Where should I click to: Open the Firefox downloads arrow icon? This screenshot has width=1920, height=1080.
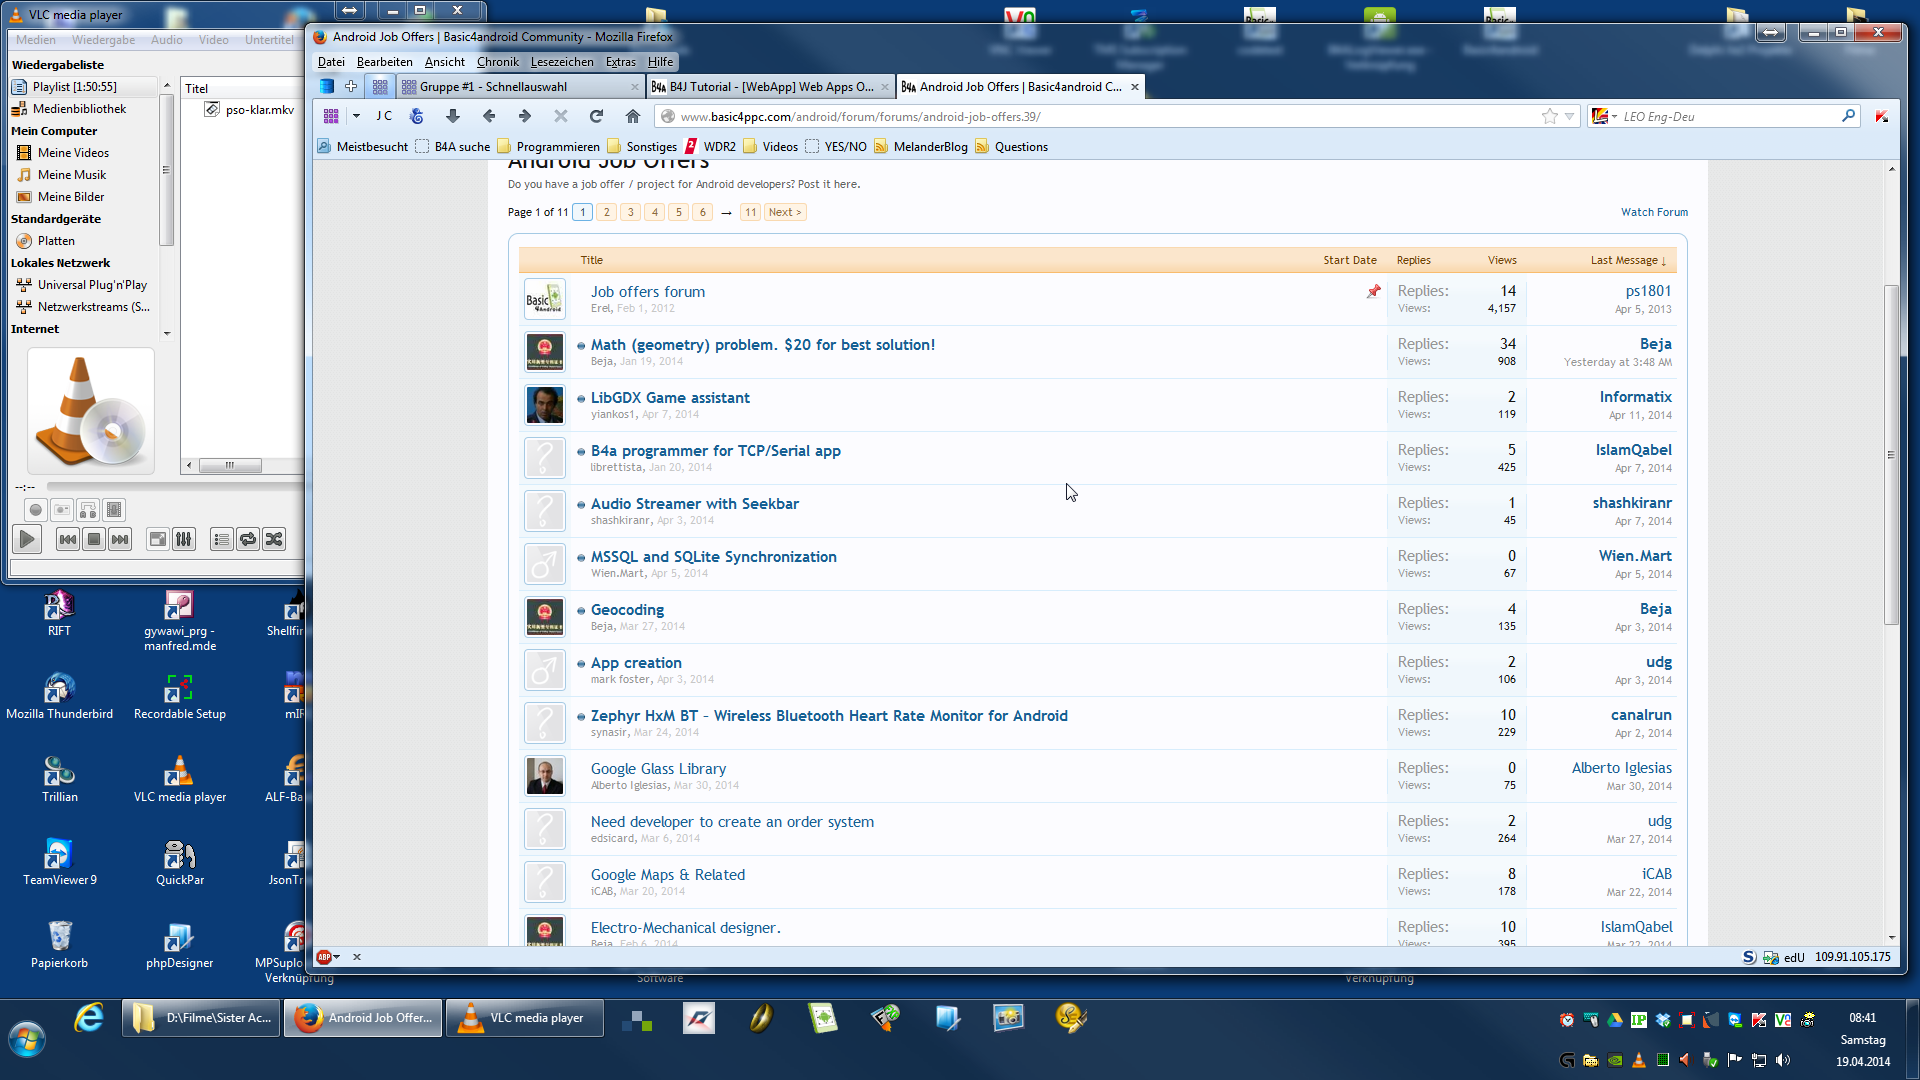click(x=452, y=116)
